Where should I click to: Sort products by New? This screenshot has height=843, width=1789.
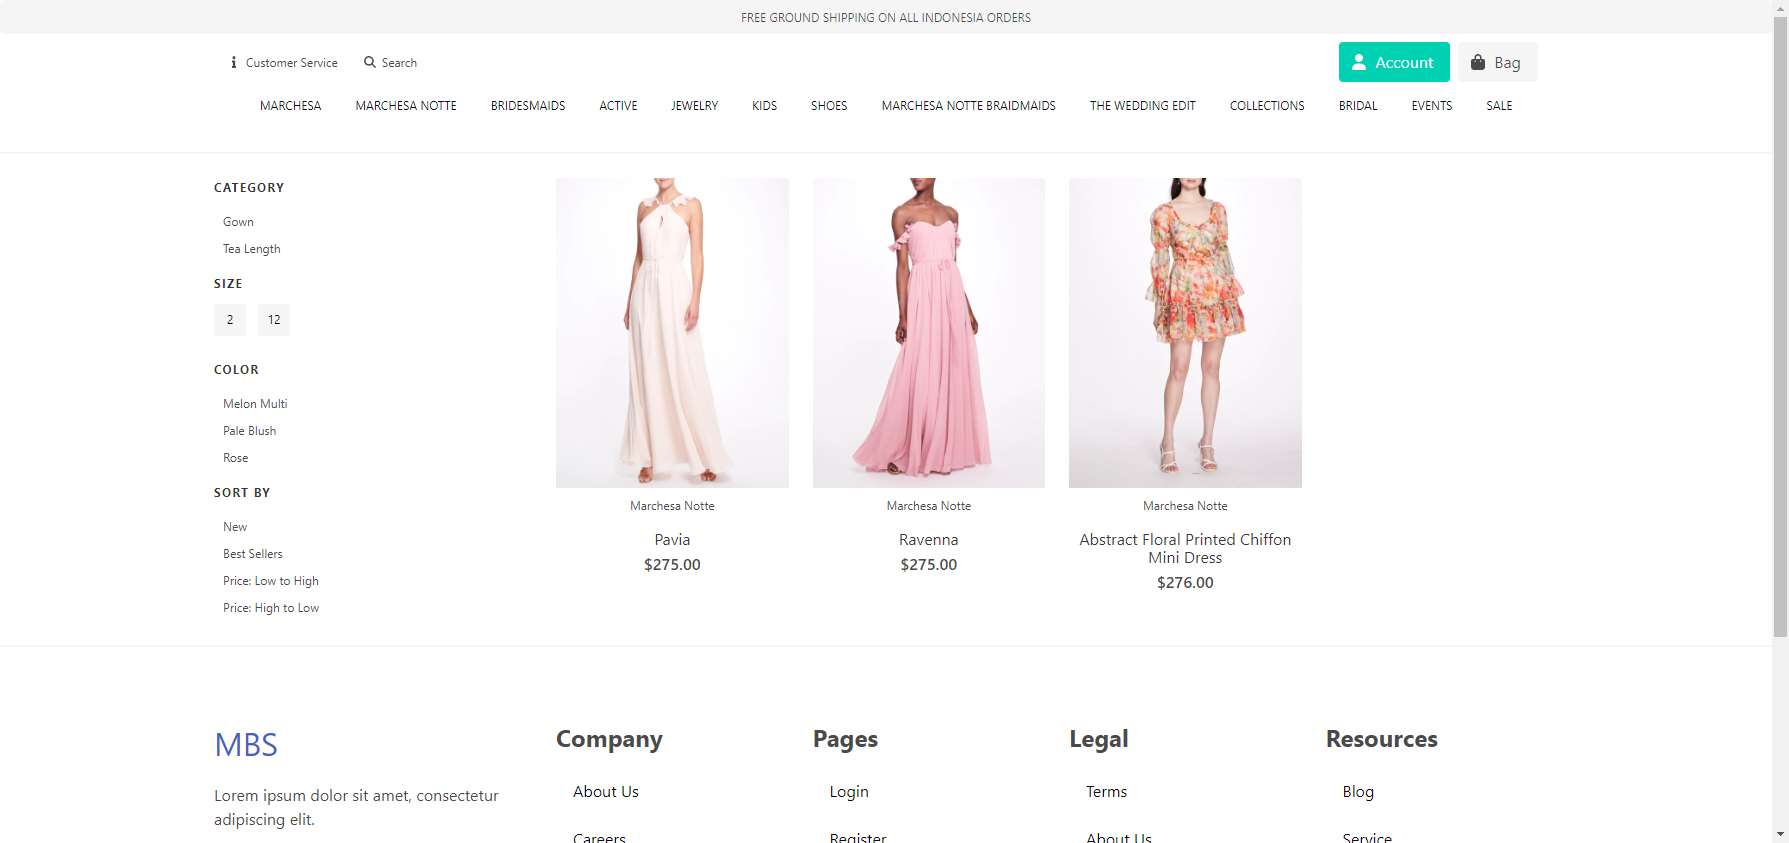point(235,527)
